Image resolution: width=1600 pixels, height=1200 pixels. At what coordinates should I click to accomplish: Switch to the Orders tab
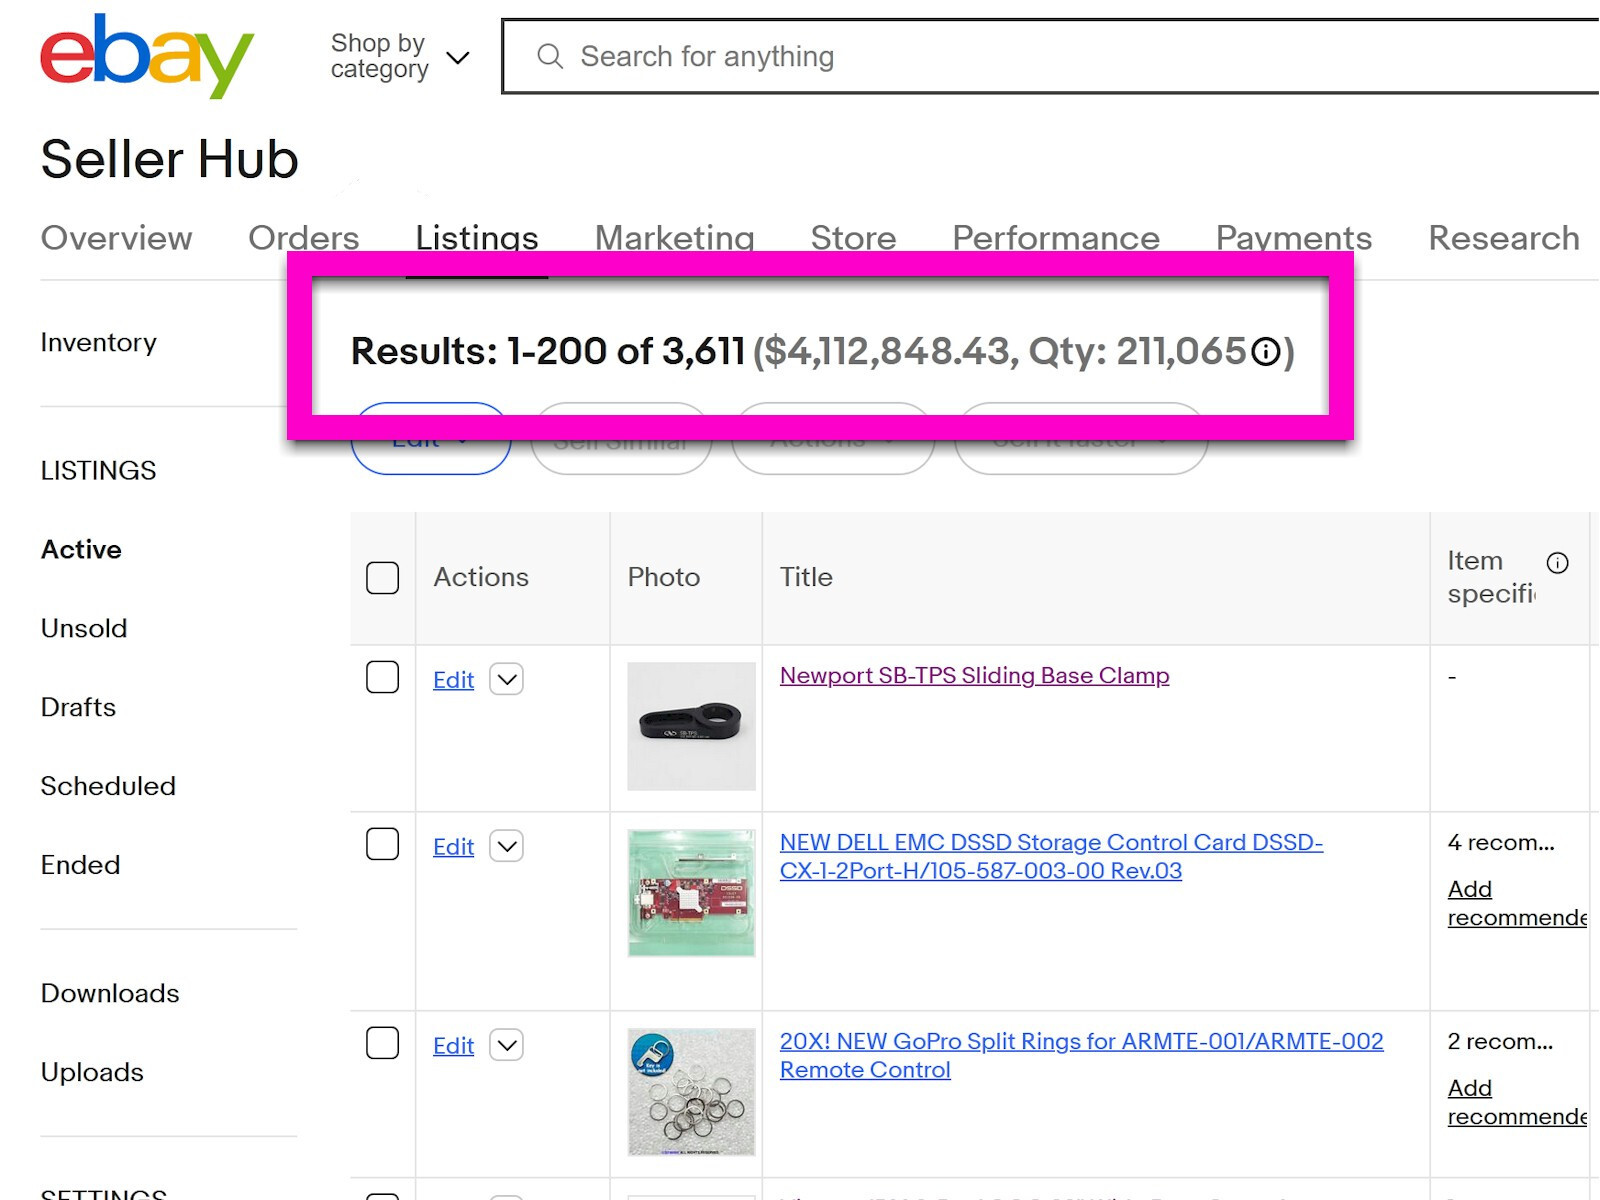pos(303,238)
